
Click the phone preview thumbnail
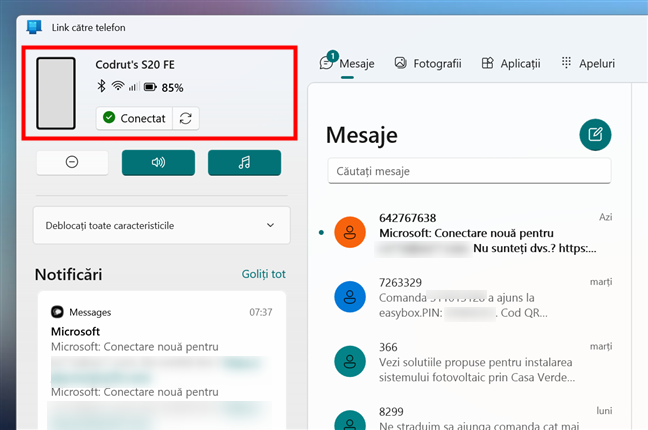(x=56, y=93)
